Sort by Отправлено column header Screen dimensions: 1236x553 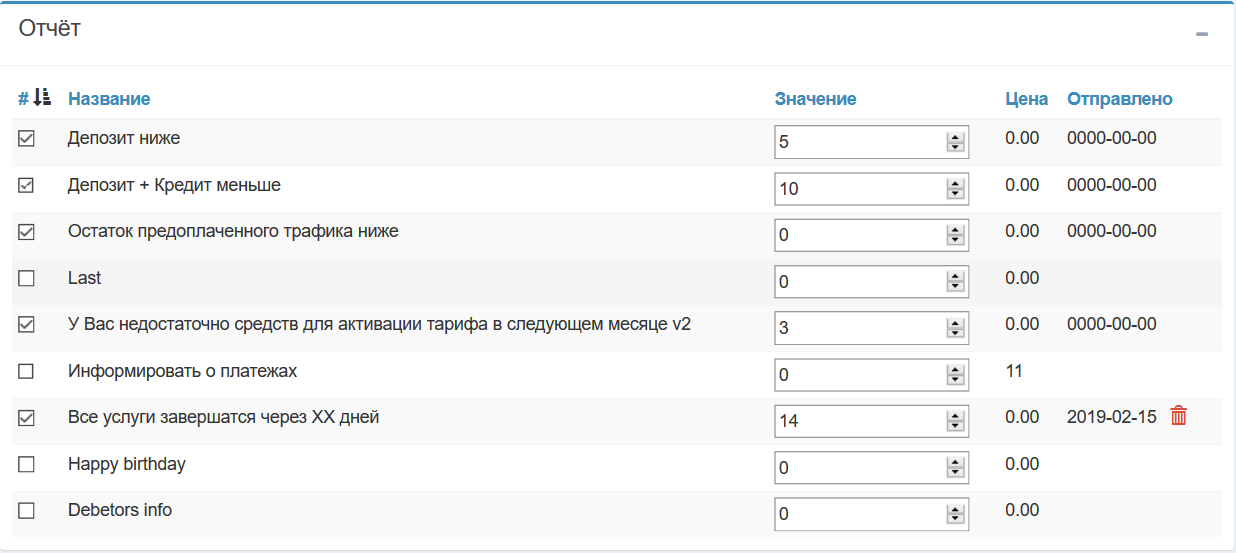[1119, 99]
